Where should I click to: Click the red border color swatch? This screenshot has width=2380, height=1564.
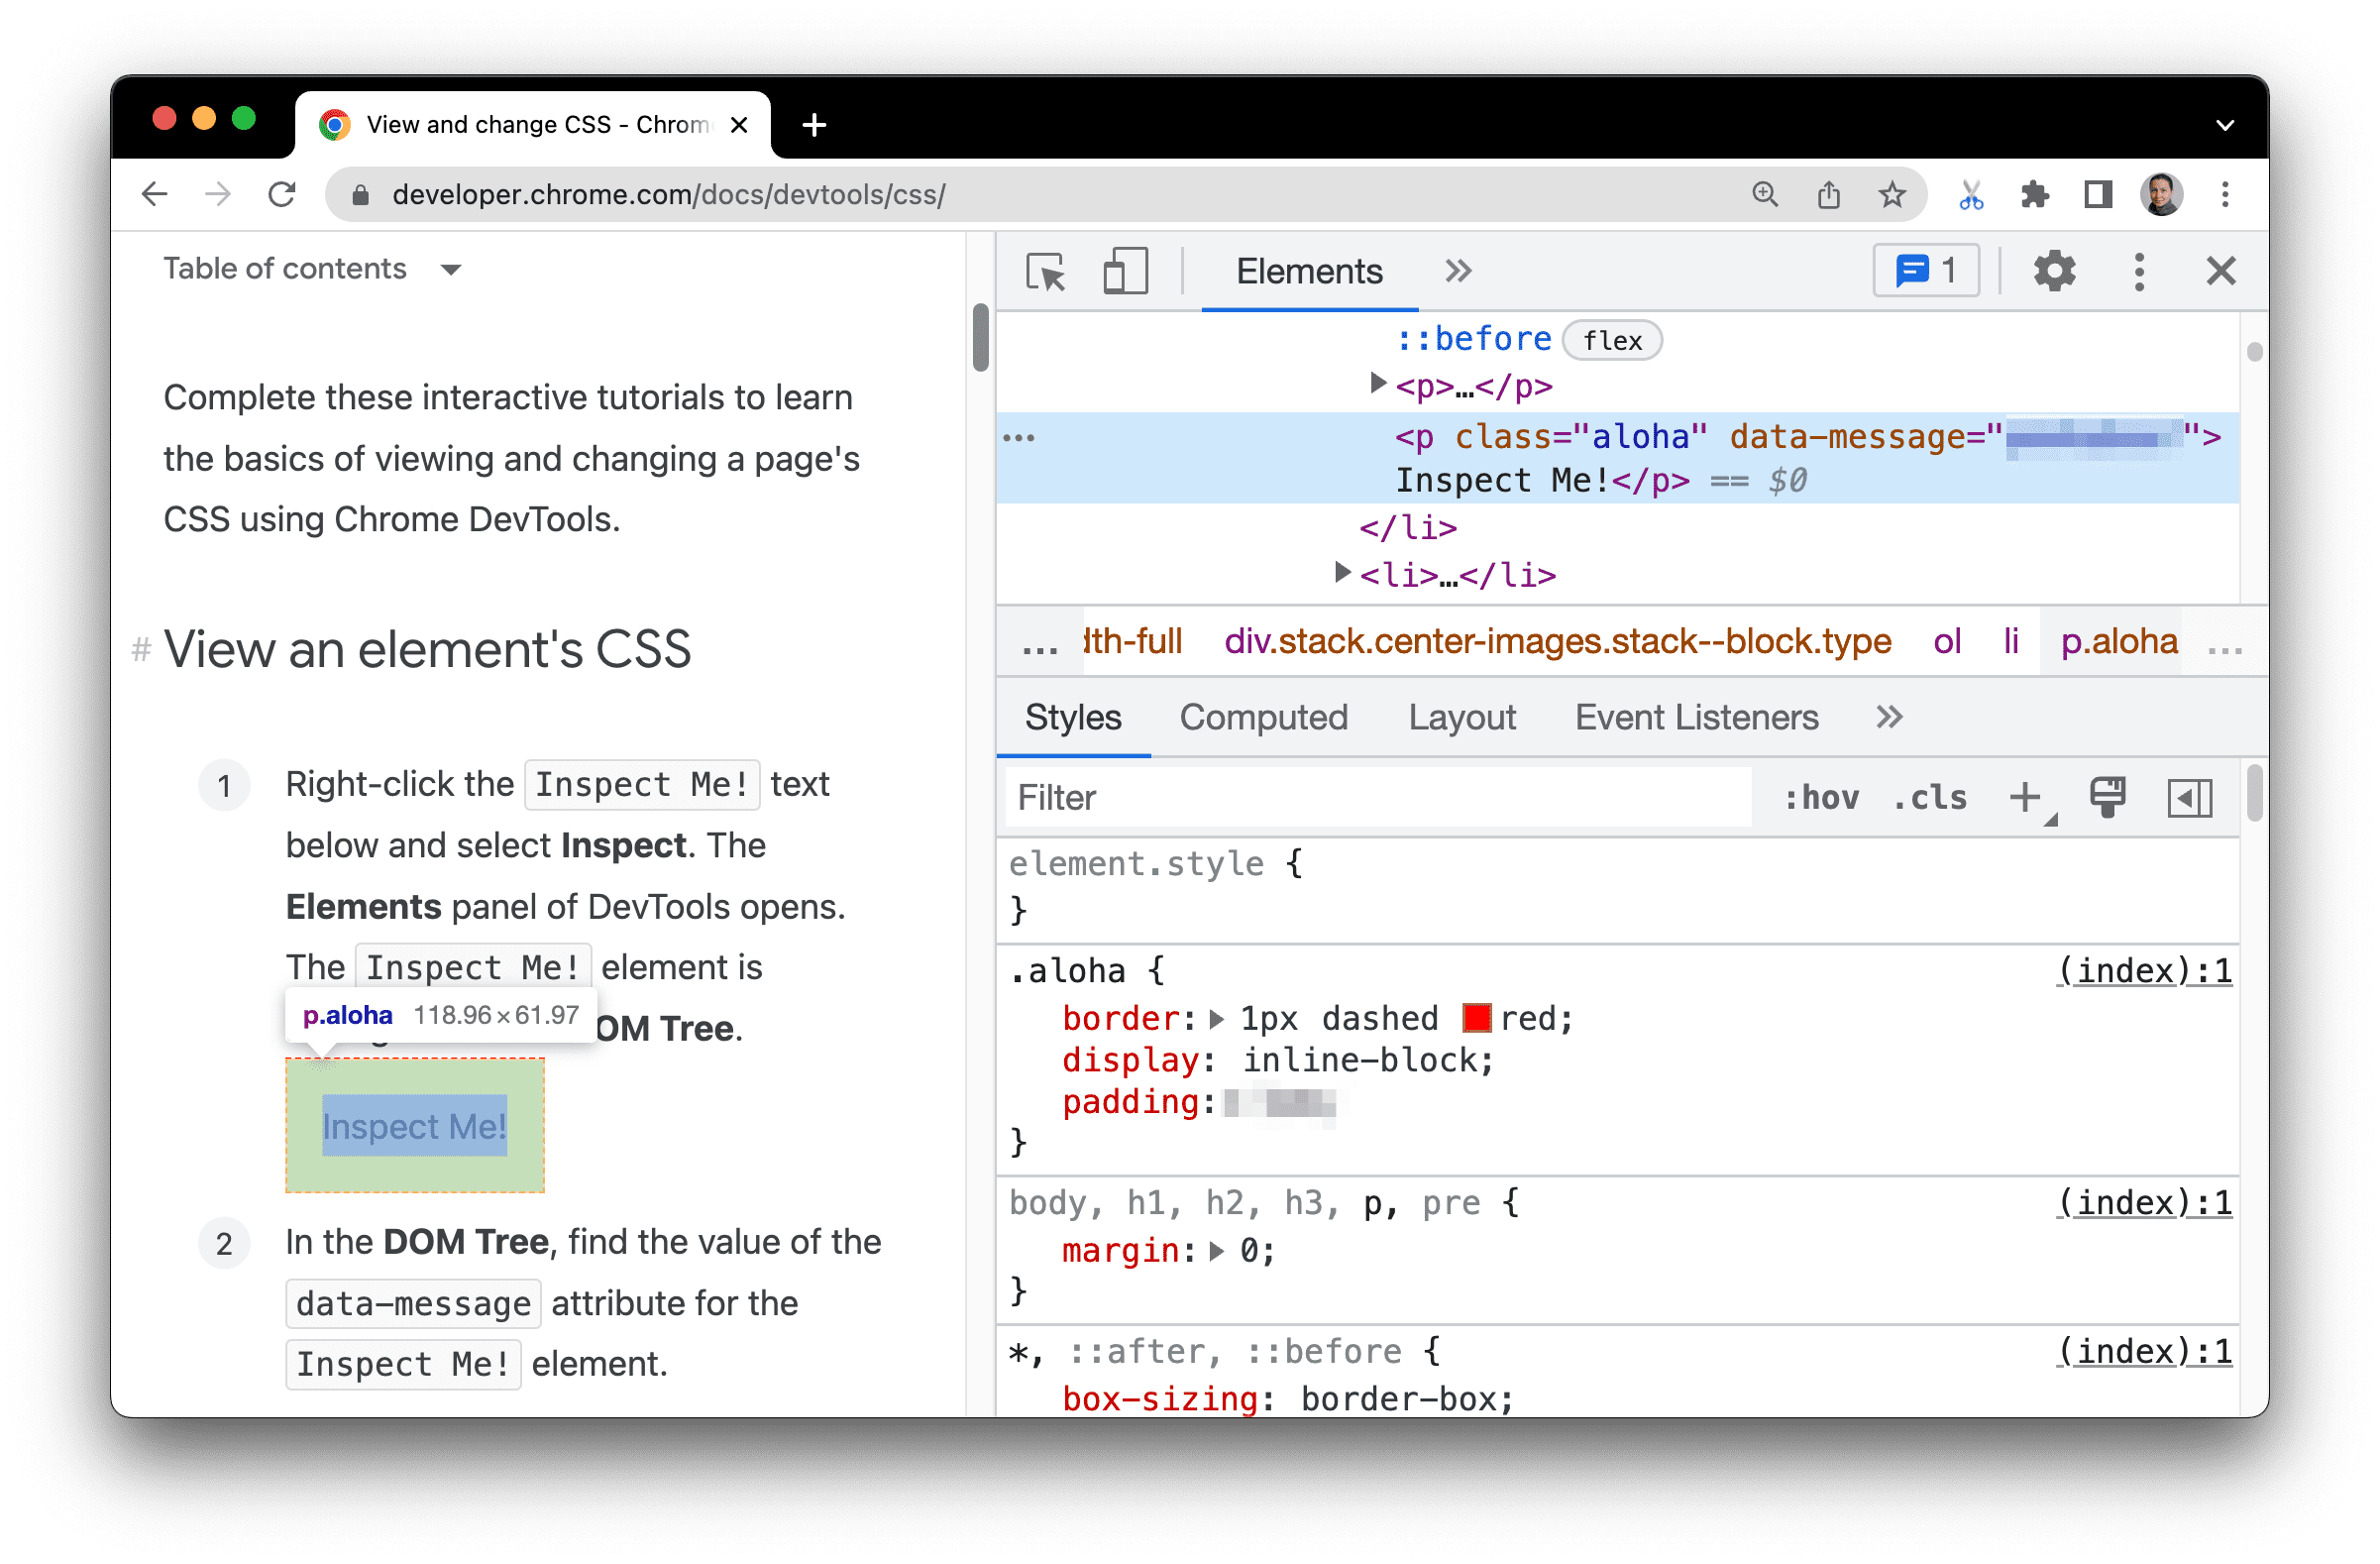click(x=1472, y=1016)
